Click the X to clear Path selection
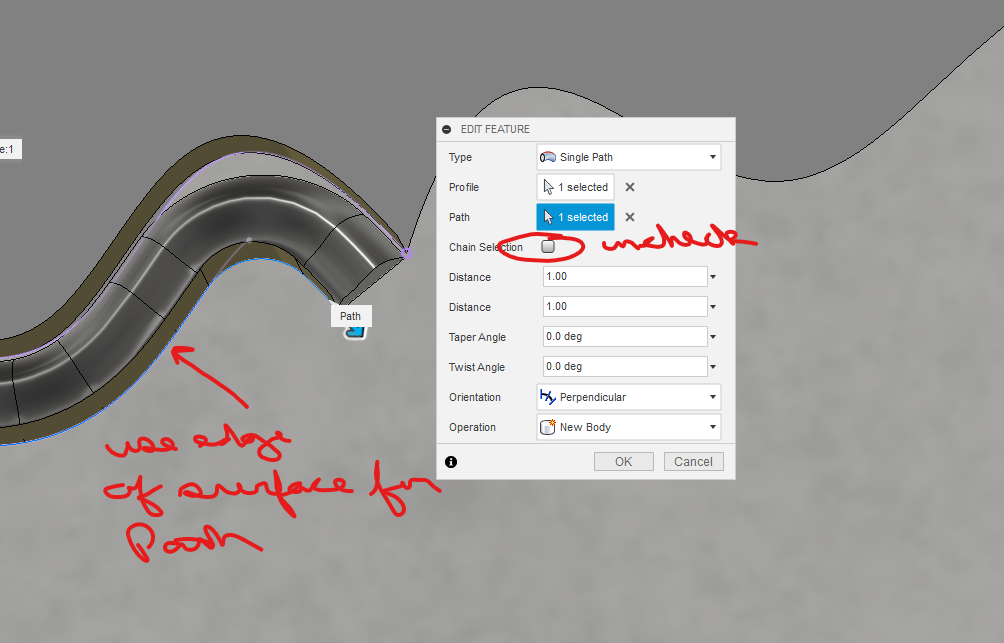 627,216
